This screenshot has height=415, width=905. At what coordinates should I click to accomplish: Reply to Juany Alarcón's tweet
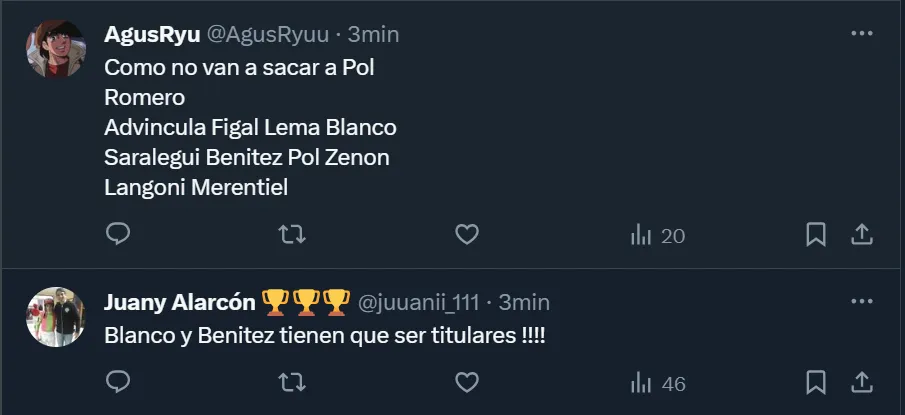(118, 382)
